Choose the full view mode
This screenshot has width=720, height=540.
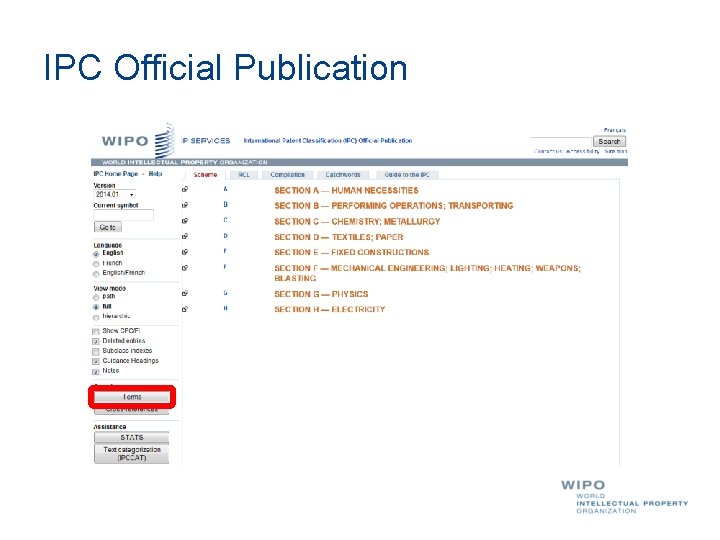96,307
